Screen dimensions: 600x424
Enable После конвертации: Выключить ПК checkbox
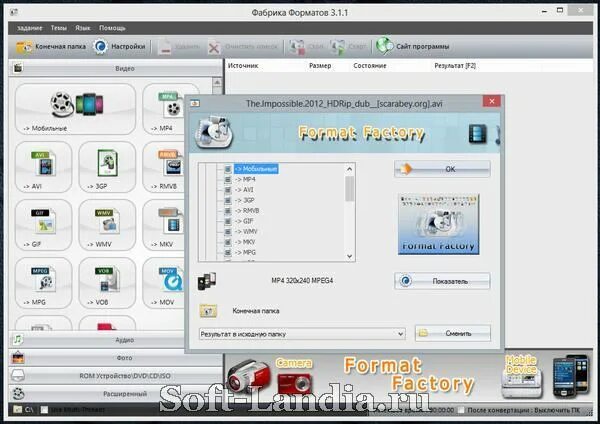(462, 410)
